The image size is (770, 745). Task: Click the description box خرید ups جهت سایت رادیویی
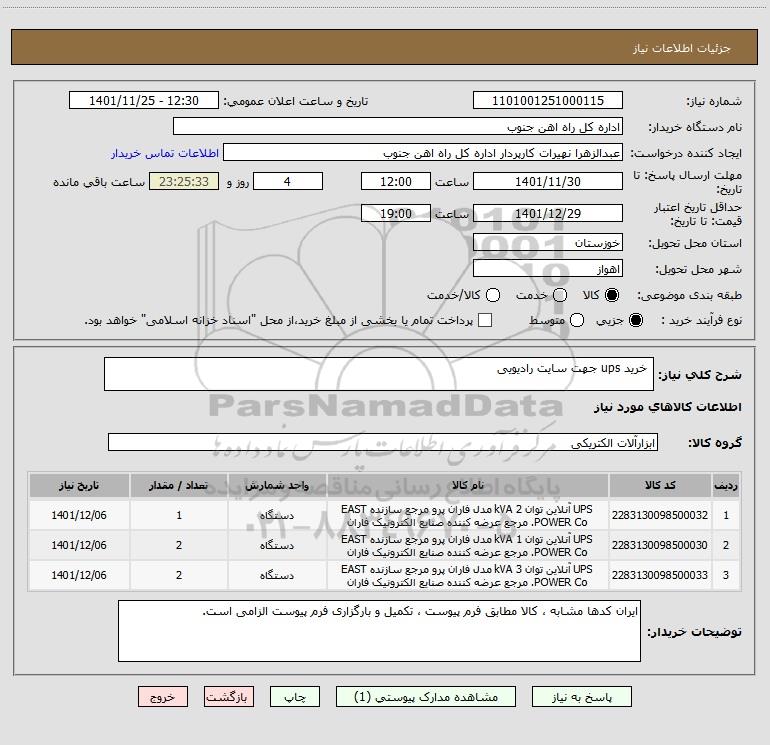point(379,374)
